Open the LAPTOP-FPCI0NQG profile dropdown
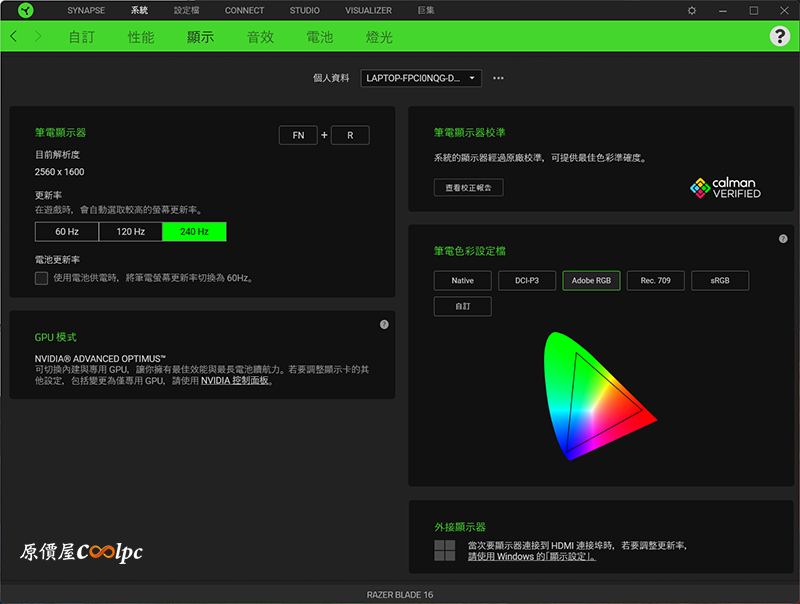This screenshot has height=604, width=800. pos(421,78)
